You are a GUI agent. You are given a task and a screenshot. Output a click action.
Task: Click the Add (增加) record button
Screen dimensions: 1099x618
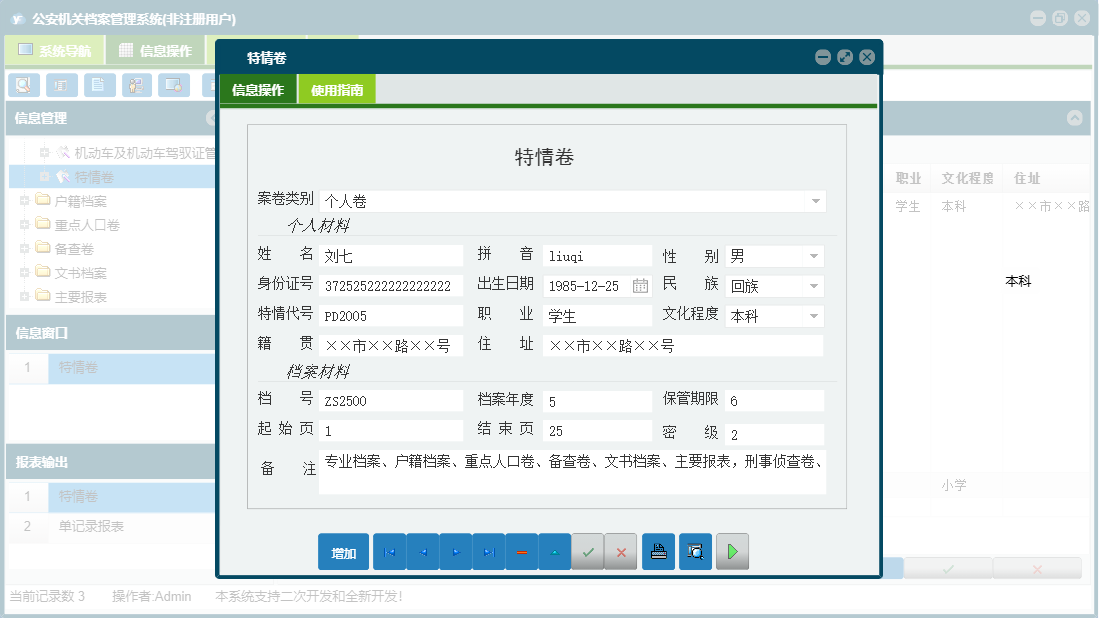pyautogui.click(x=343, y=551)
